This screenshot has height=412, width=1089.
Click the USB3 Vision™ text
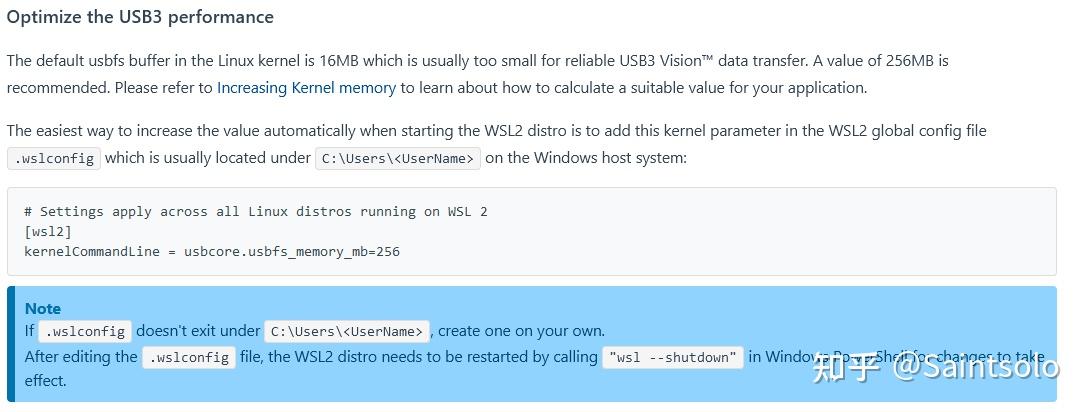pyautogui.click(x=666, y=60)
